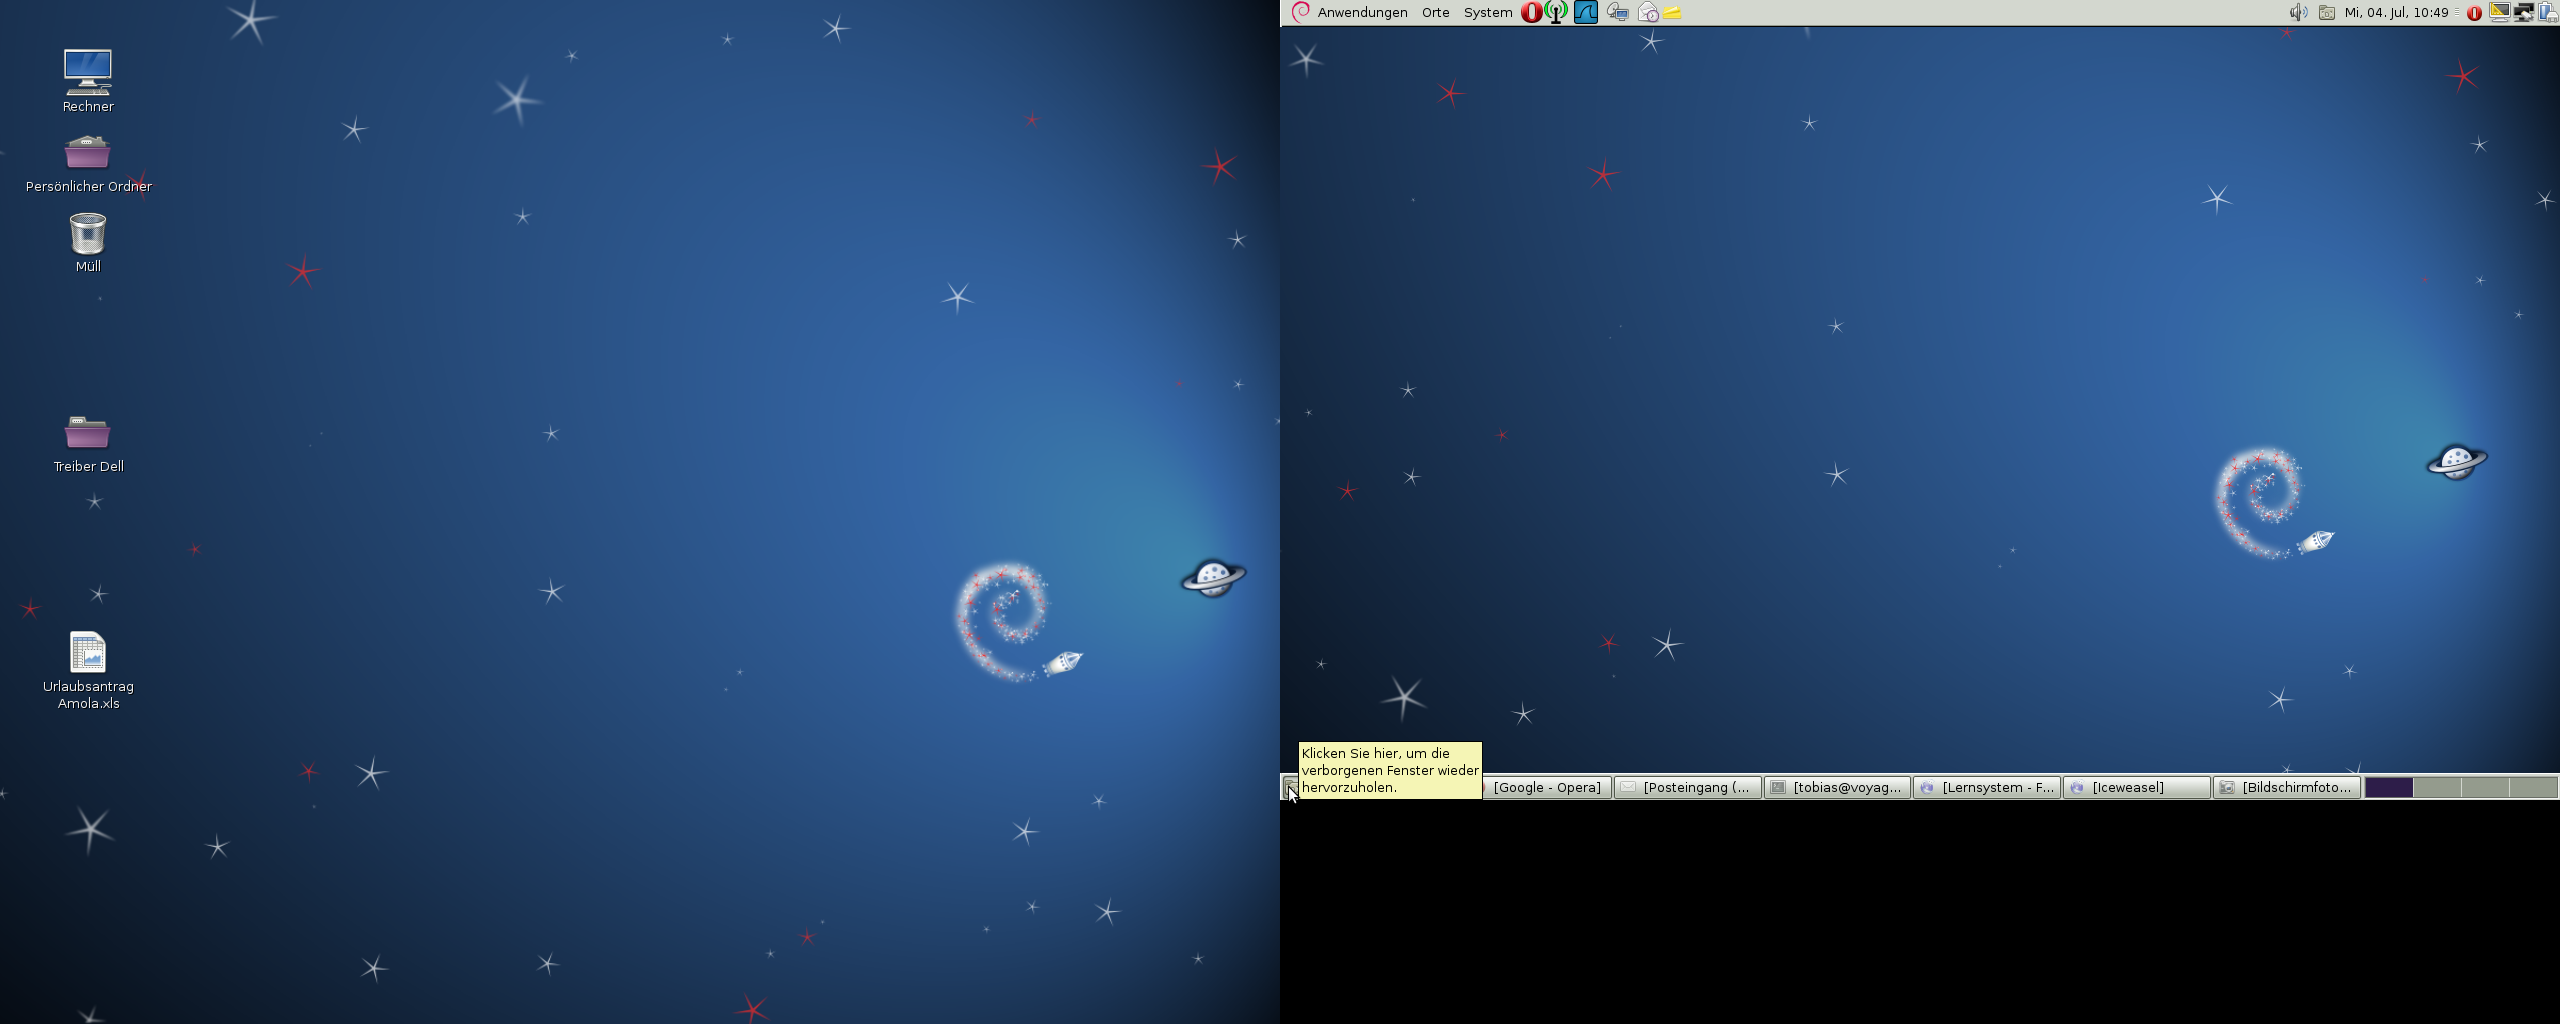Select the Urlaubsantrag Amola.xls desktop file
The image size is (2560, 1024).
tap(88, 654)
